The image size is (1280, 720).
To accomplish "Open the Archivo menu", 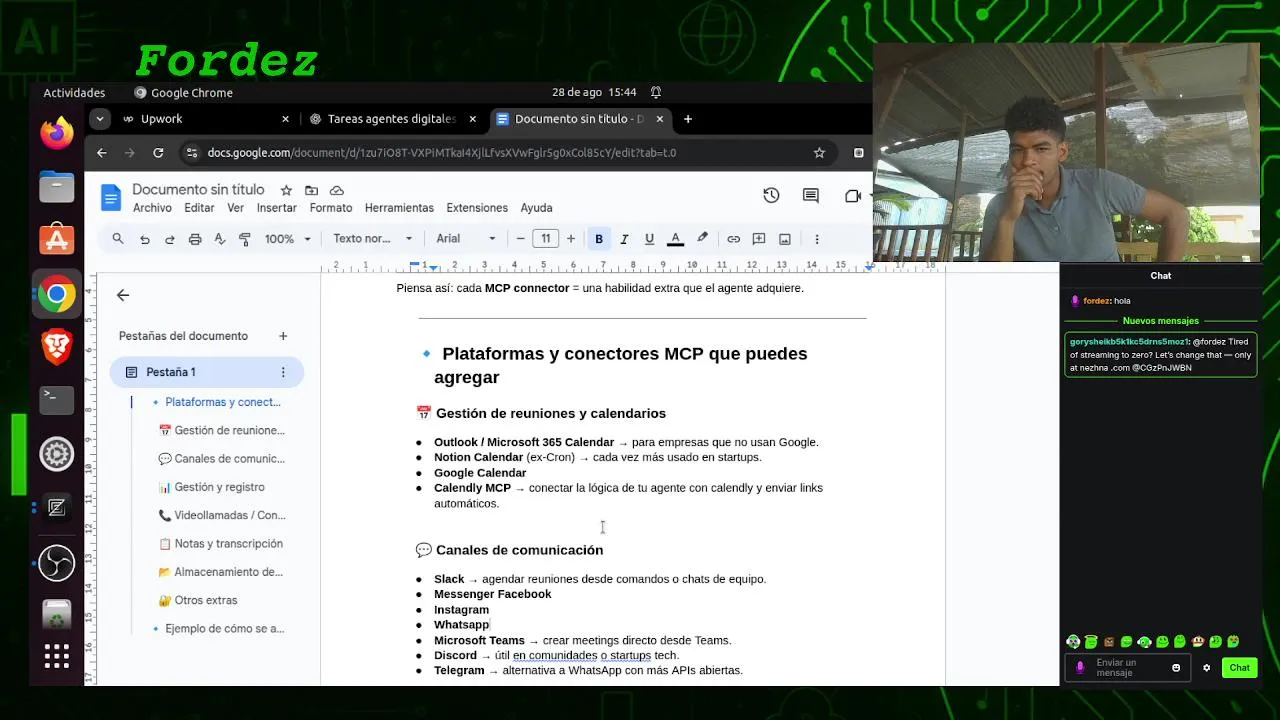I will click(152, 208).
